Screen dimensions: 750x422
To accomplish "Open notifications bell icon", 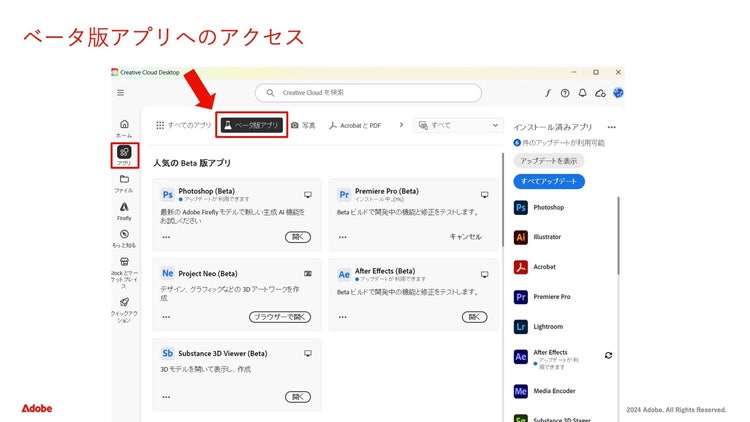I will [x=582, y=93].
